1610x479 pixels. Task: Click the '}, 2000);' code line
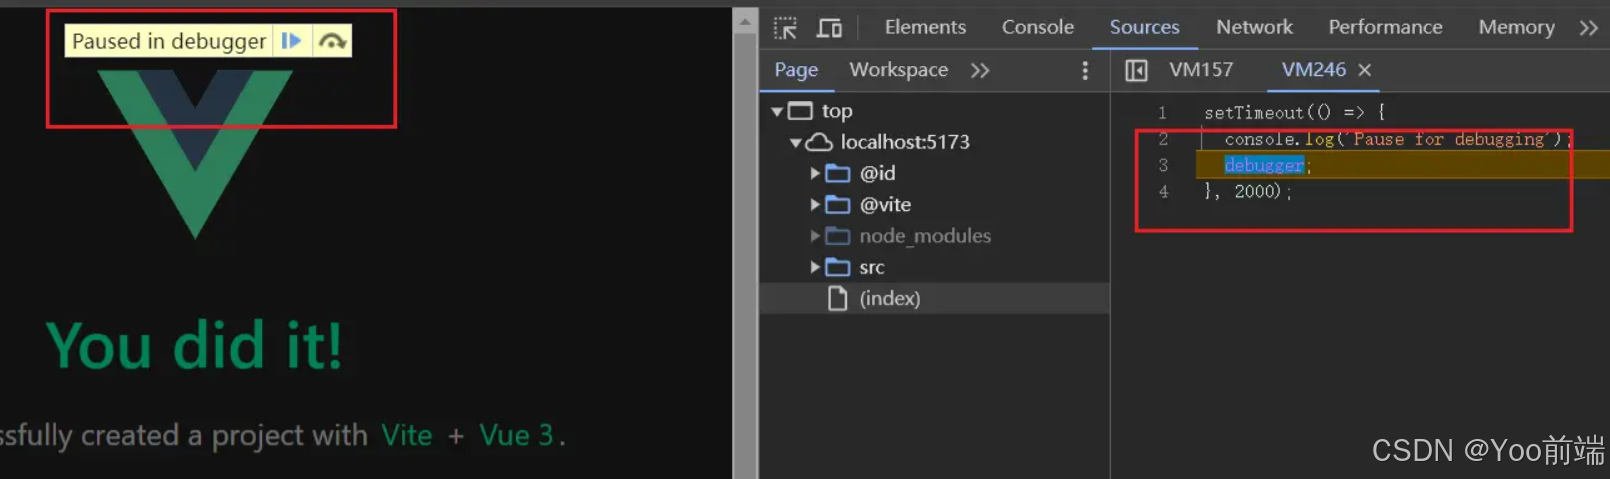tap(1248, 191)
